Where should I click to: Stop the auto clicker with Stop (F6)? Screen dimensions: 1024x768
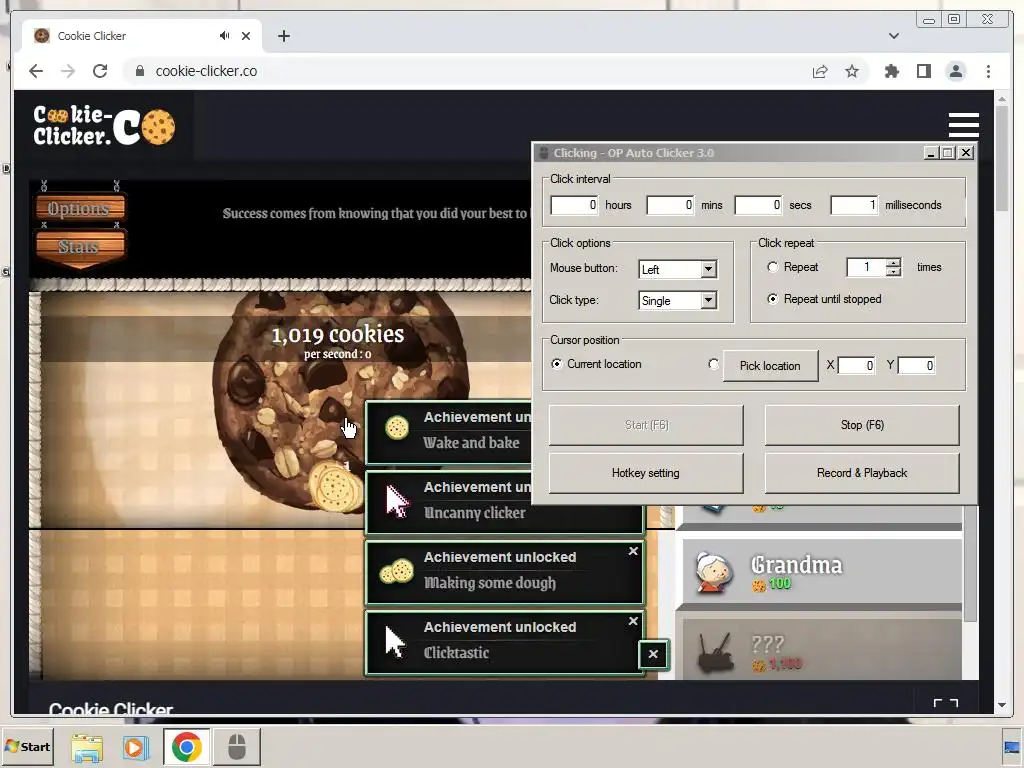(862, 425)
